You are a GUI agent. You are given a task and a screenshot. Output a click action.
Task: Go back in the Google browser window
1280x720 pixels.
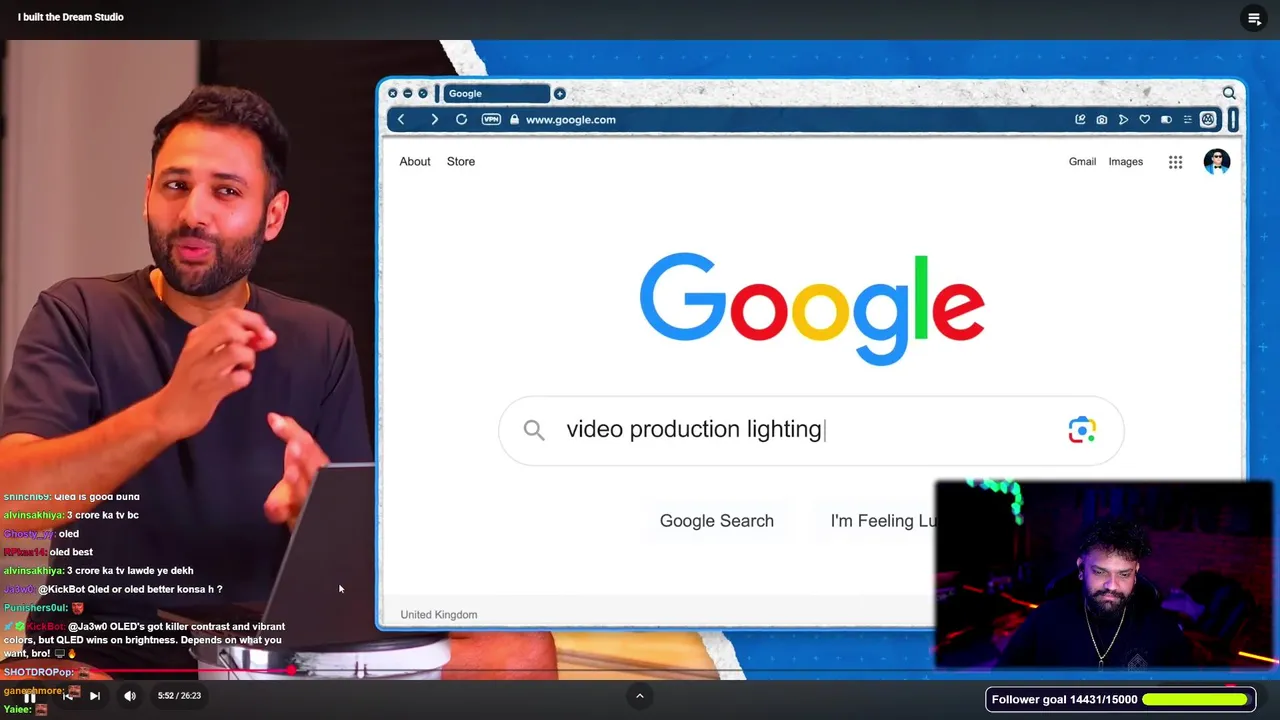pos(401,120)
